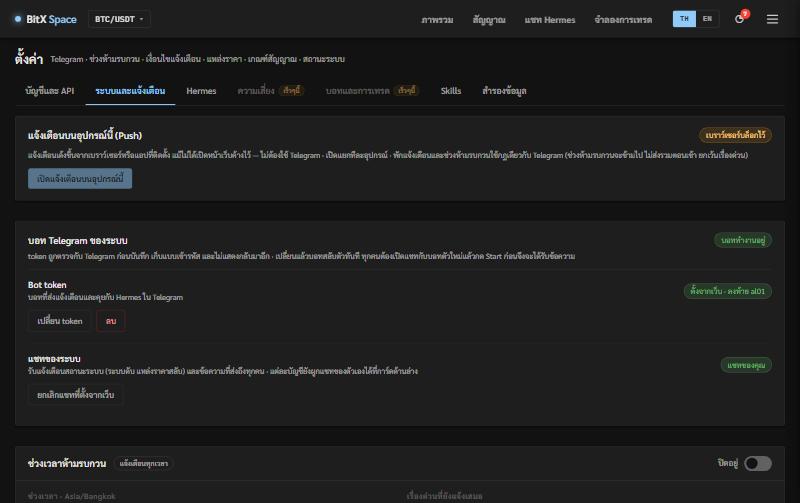The width and height of the screenshot is (800, 503).
Task: Switch to the Hermes settings tab
Action: [201, 91]
